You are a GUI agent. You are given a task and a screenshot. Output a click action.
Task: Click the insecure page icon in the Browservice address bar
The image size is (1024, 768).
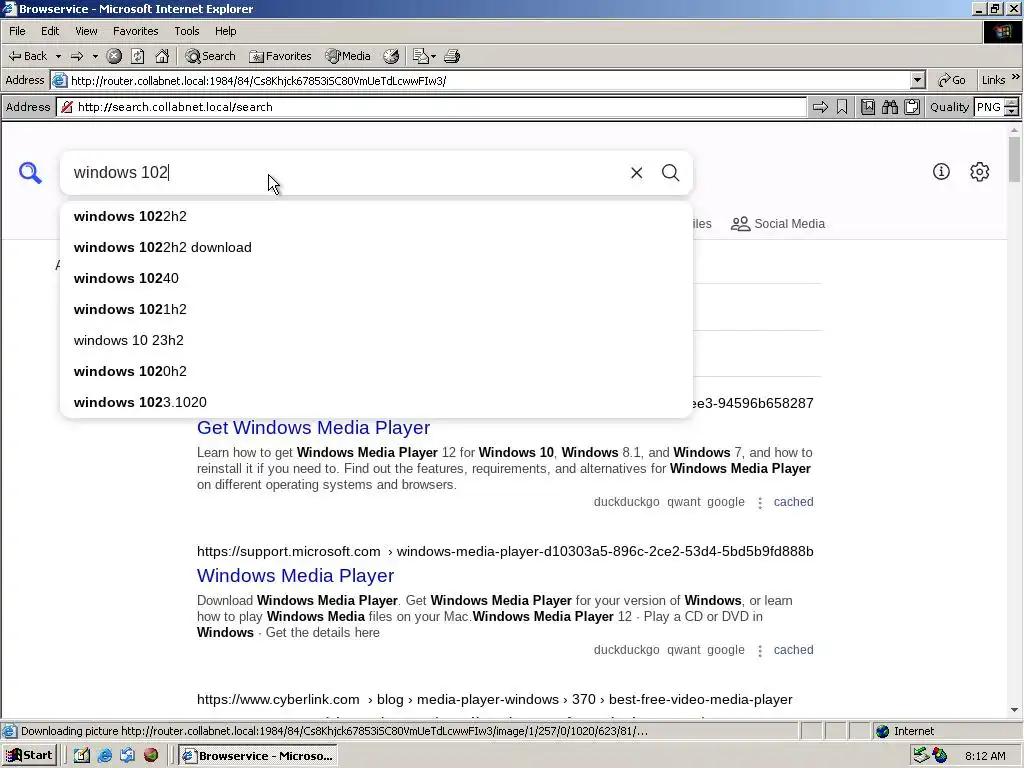point(67,107)
